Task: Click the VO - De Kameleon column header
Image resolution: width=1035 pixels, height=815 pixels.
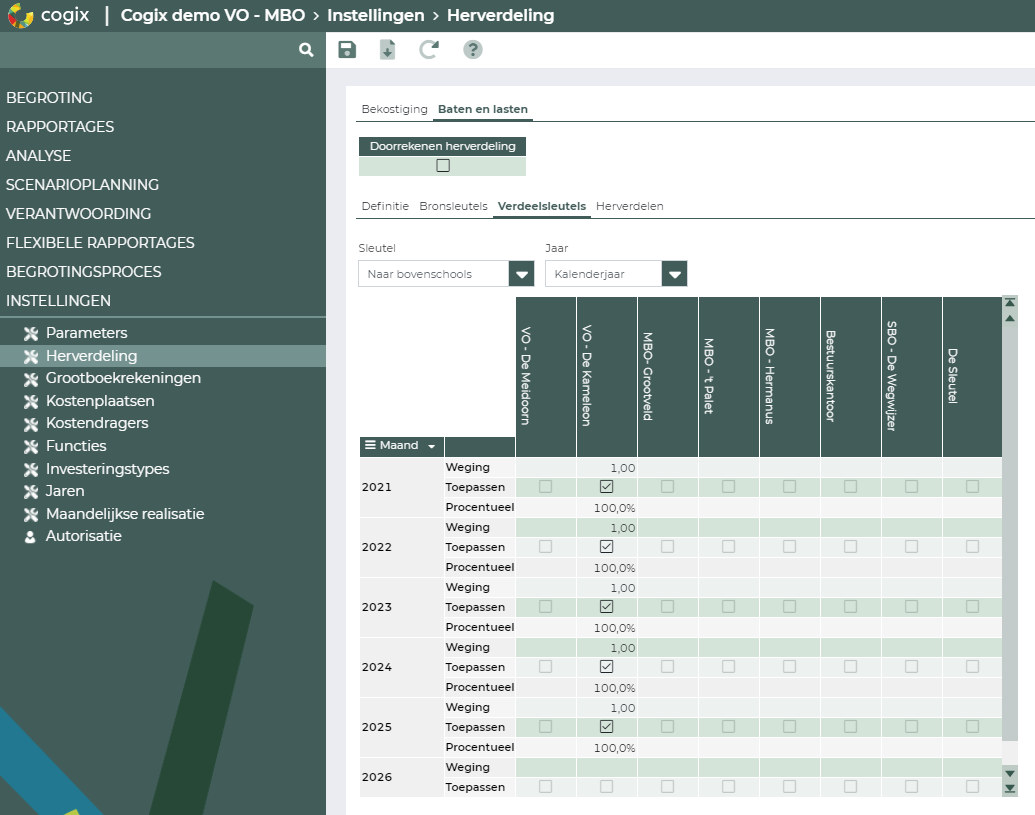Action: 607,376
